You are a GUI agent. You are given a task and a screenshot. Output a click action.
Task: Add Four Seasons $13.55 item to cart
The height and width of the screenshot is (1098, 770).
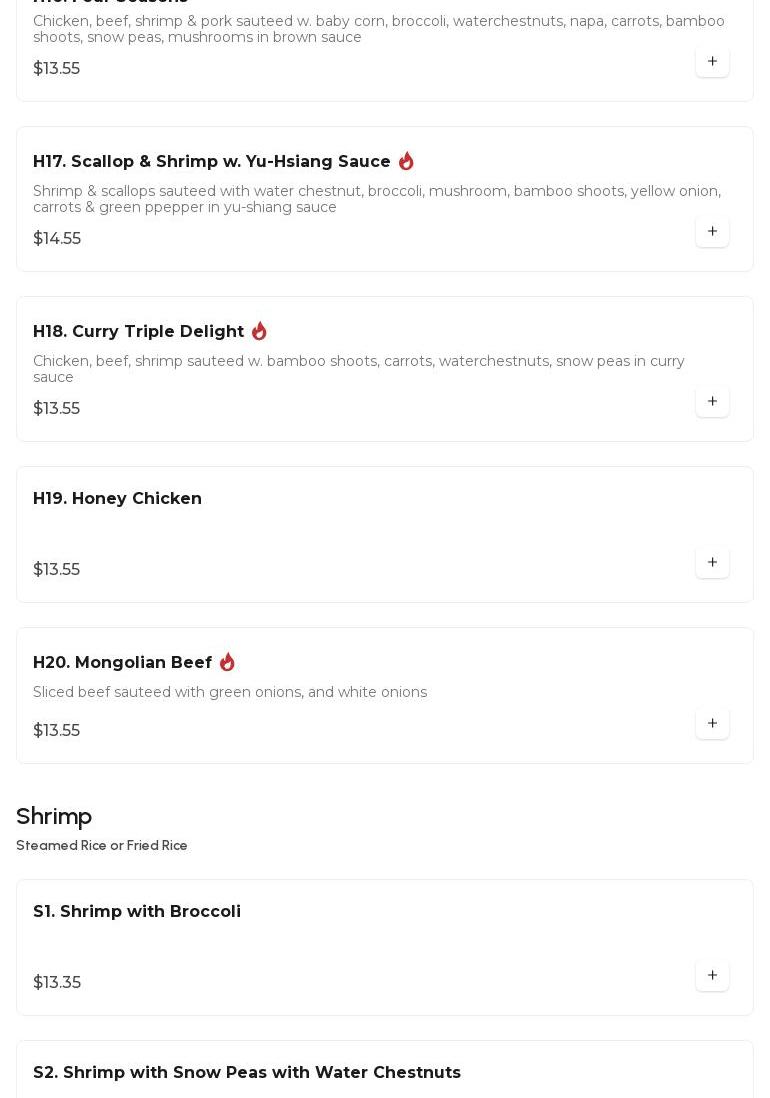pos(712,62)
